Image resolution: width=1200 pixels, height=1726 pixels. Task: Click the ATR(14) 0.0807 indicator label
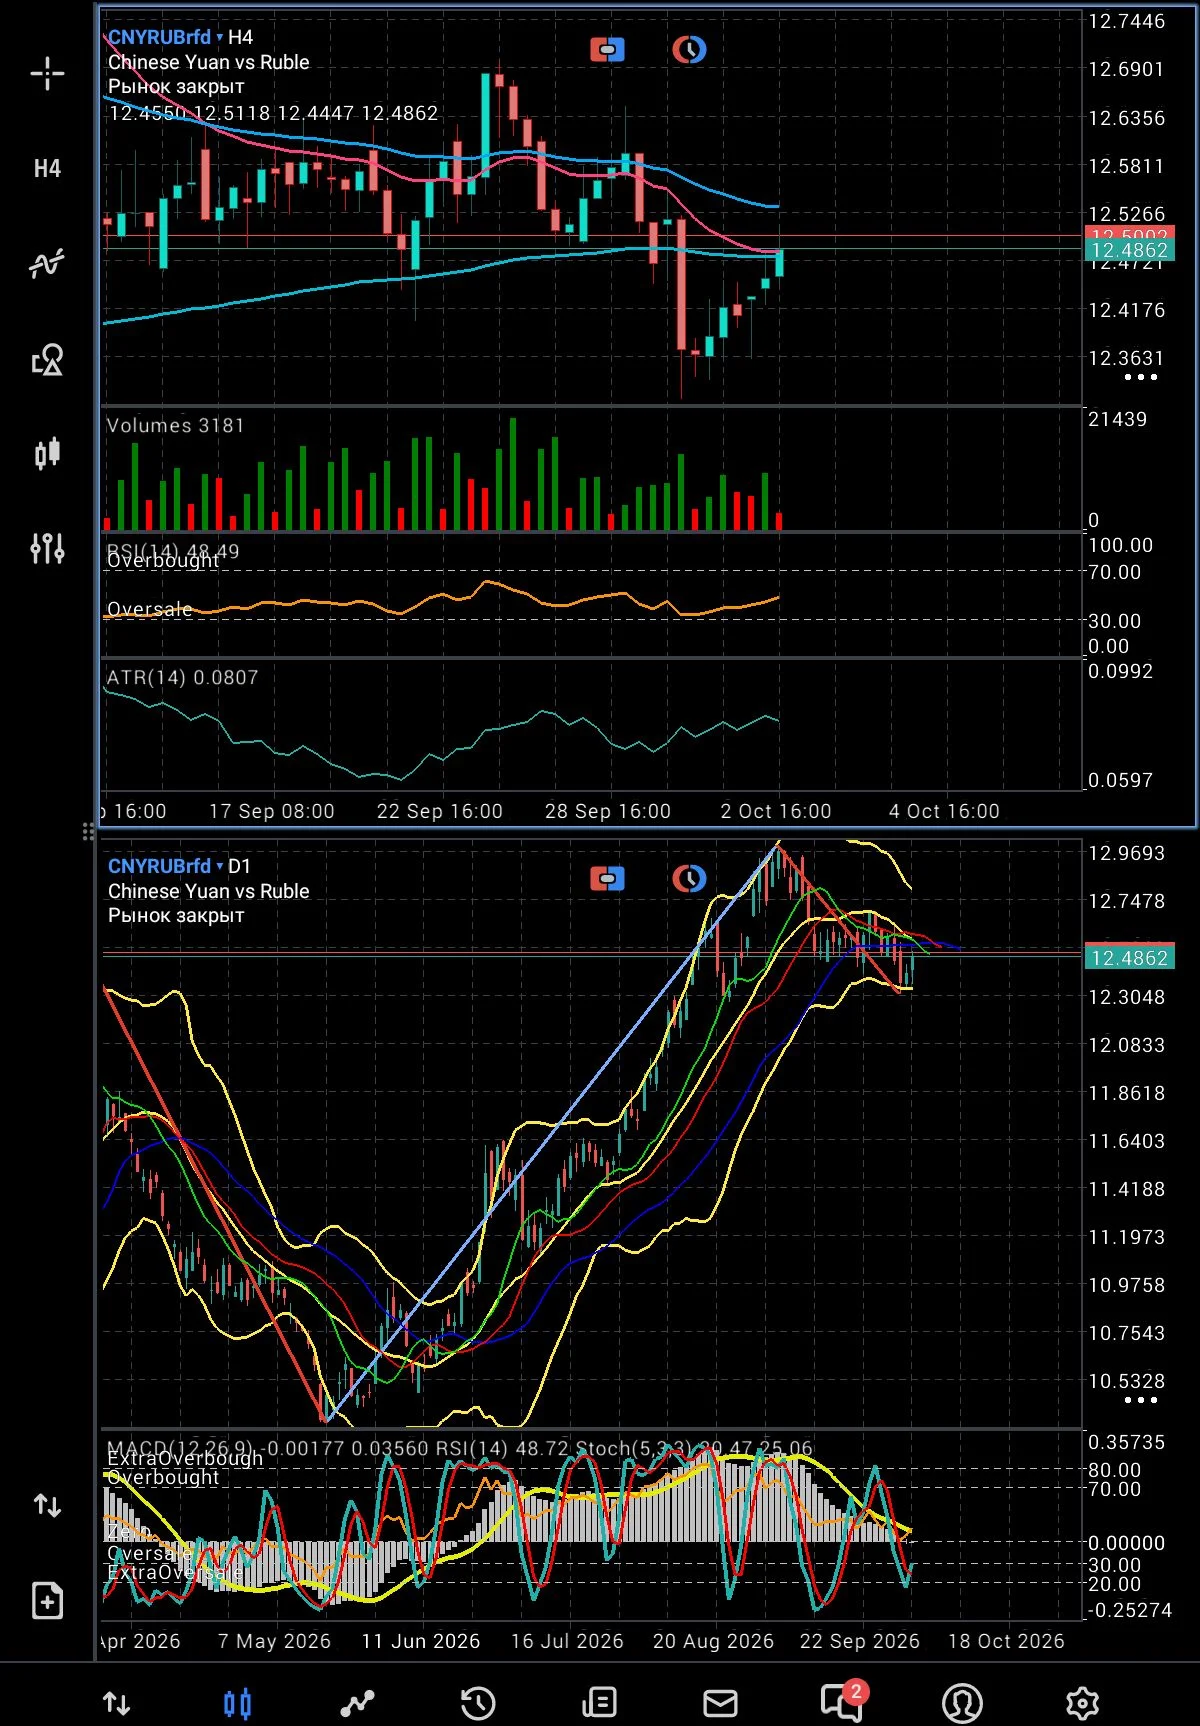coord(183,677)
